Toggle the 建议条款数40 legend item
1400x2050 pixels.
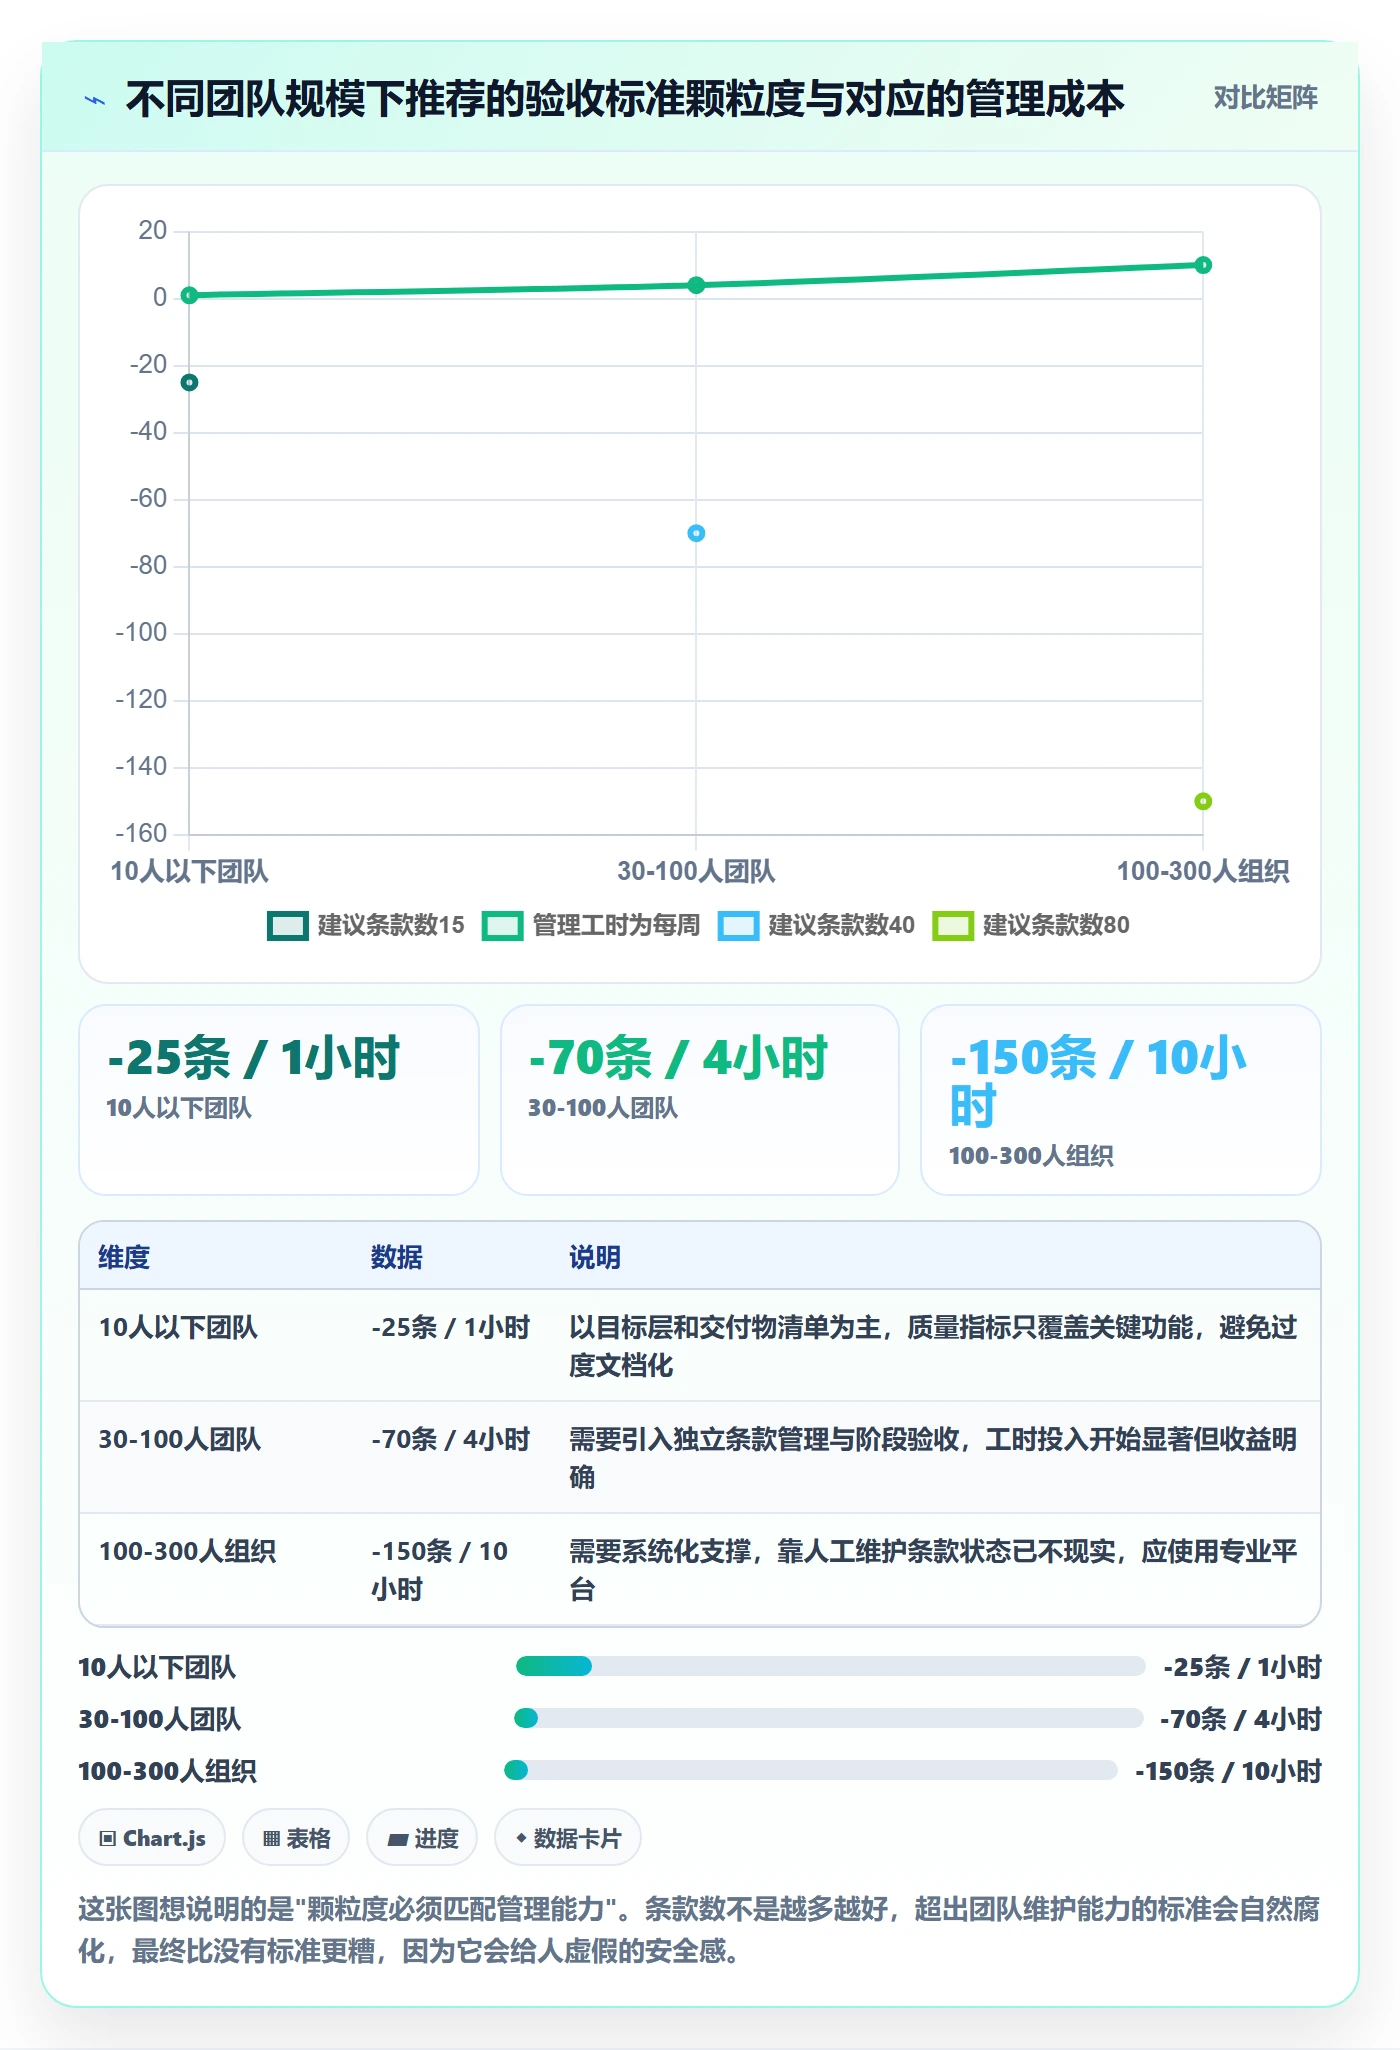tap(816, 925)
